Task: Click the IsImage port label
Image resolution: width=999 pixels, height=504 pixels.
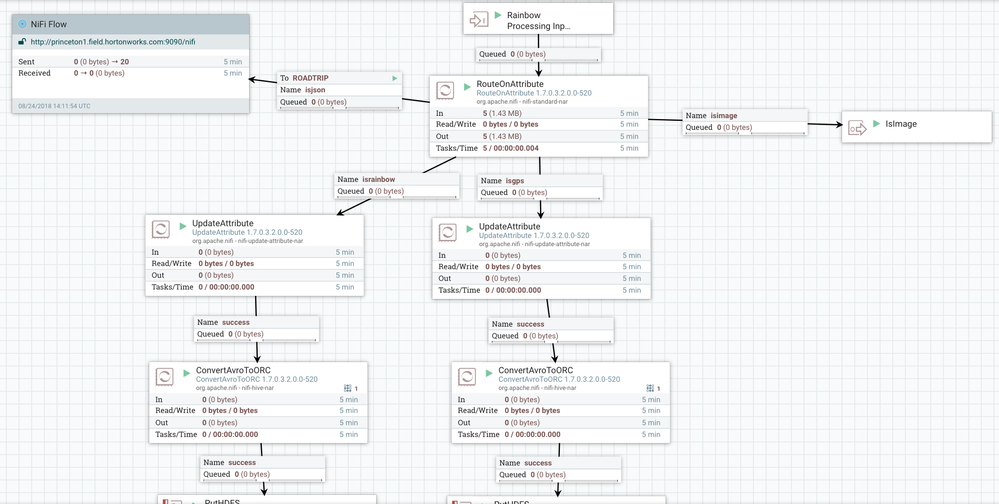Action: (x=901, y=124)
